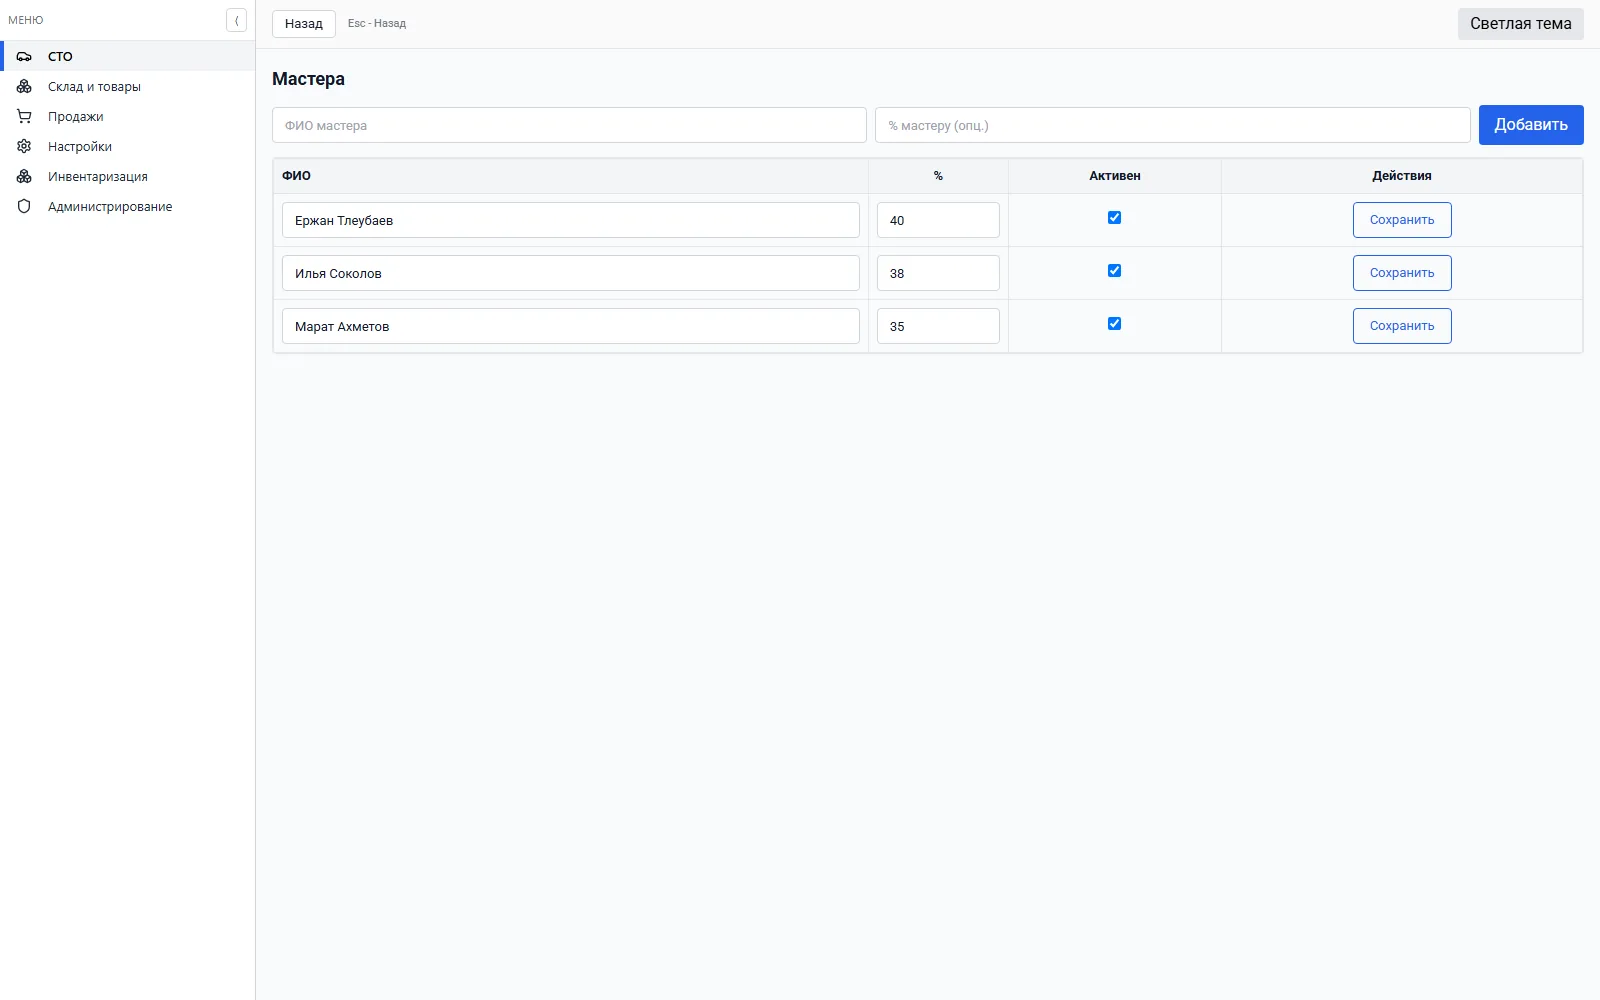Open the СТО menu section

[128, 56]
